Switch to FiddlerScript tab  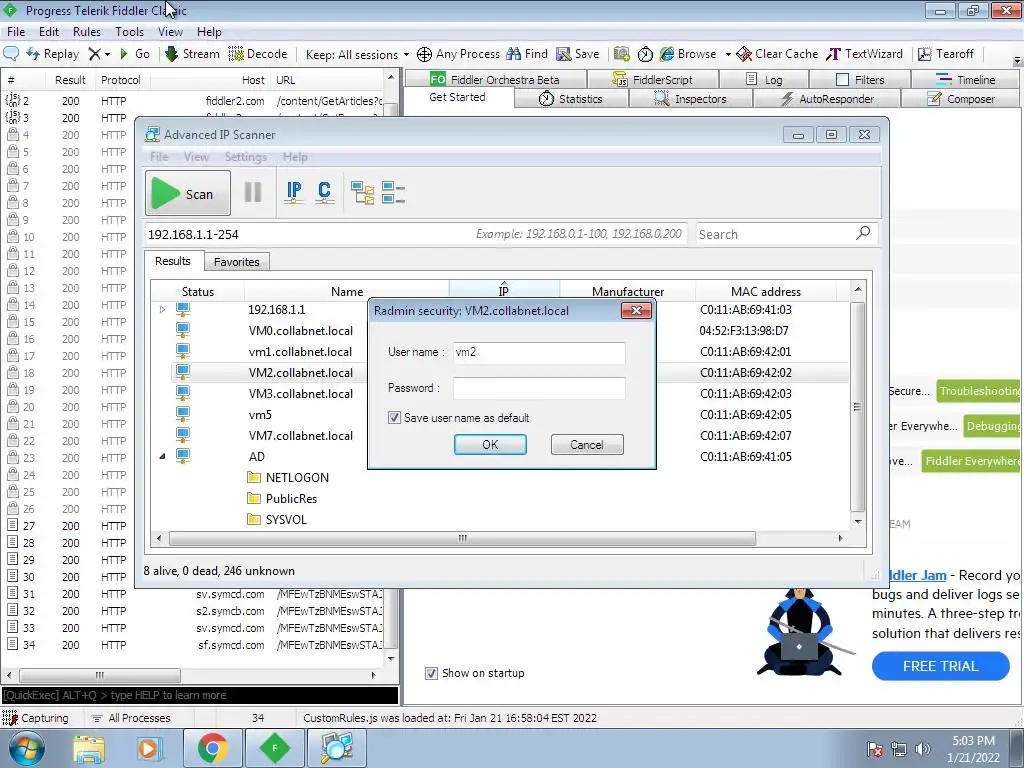(x=652, y=79)
